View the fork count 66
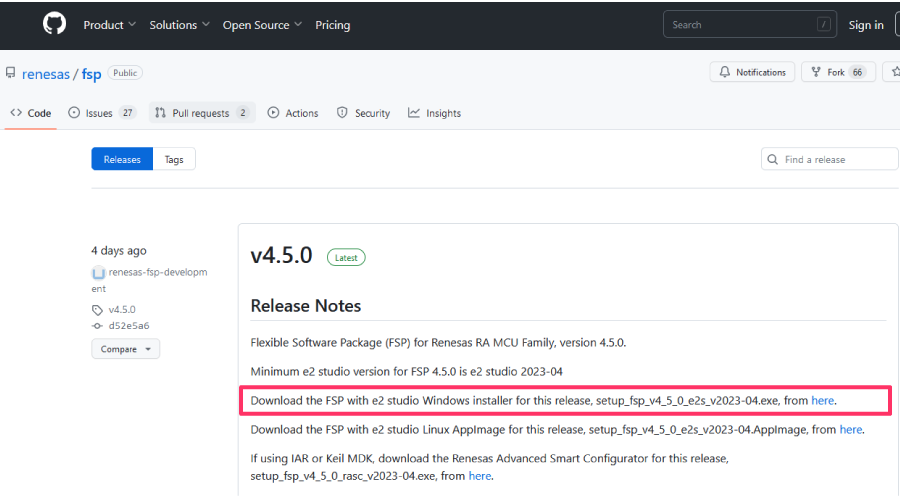 point(857,72)
